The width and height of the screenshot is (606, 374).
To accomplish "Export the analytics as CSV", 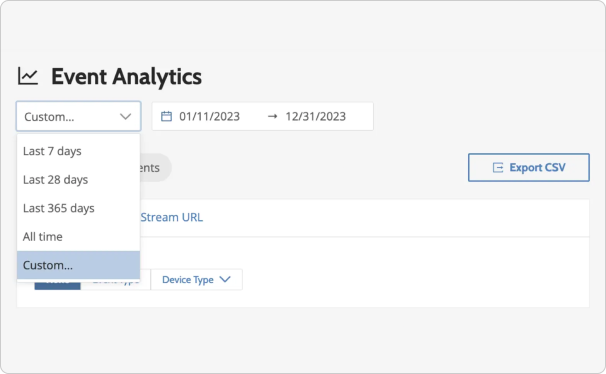I will (529, 167).
